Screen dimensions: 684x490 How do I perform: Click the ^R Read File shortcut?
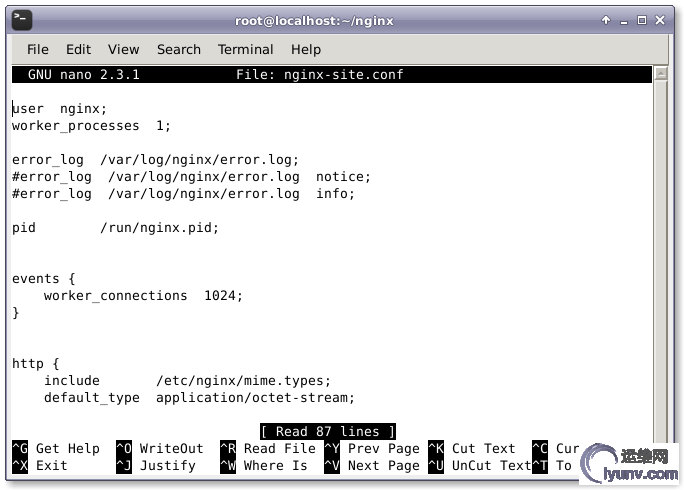coord(268,449)
